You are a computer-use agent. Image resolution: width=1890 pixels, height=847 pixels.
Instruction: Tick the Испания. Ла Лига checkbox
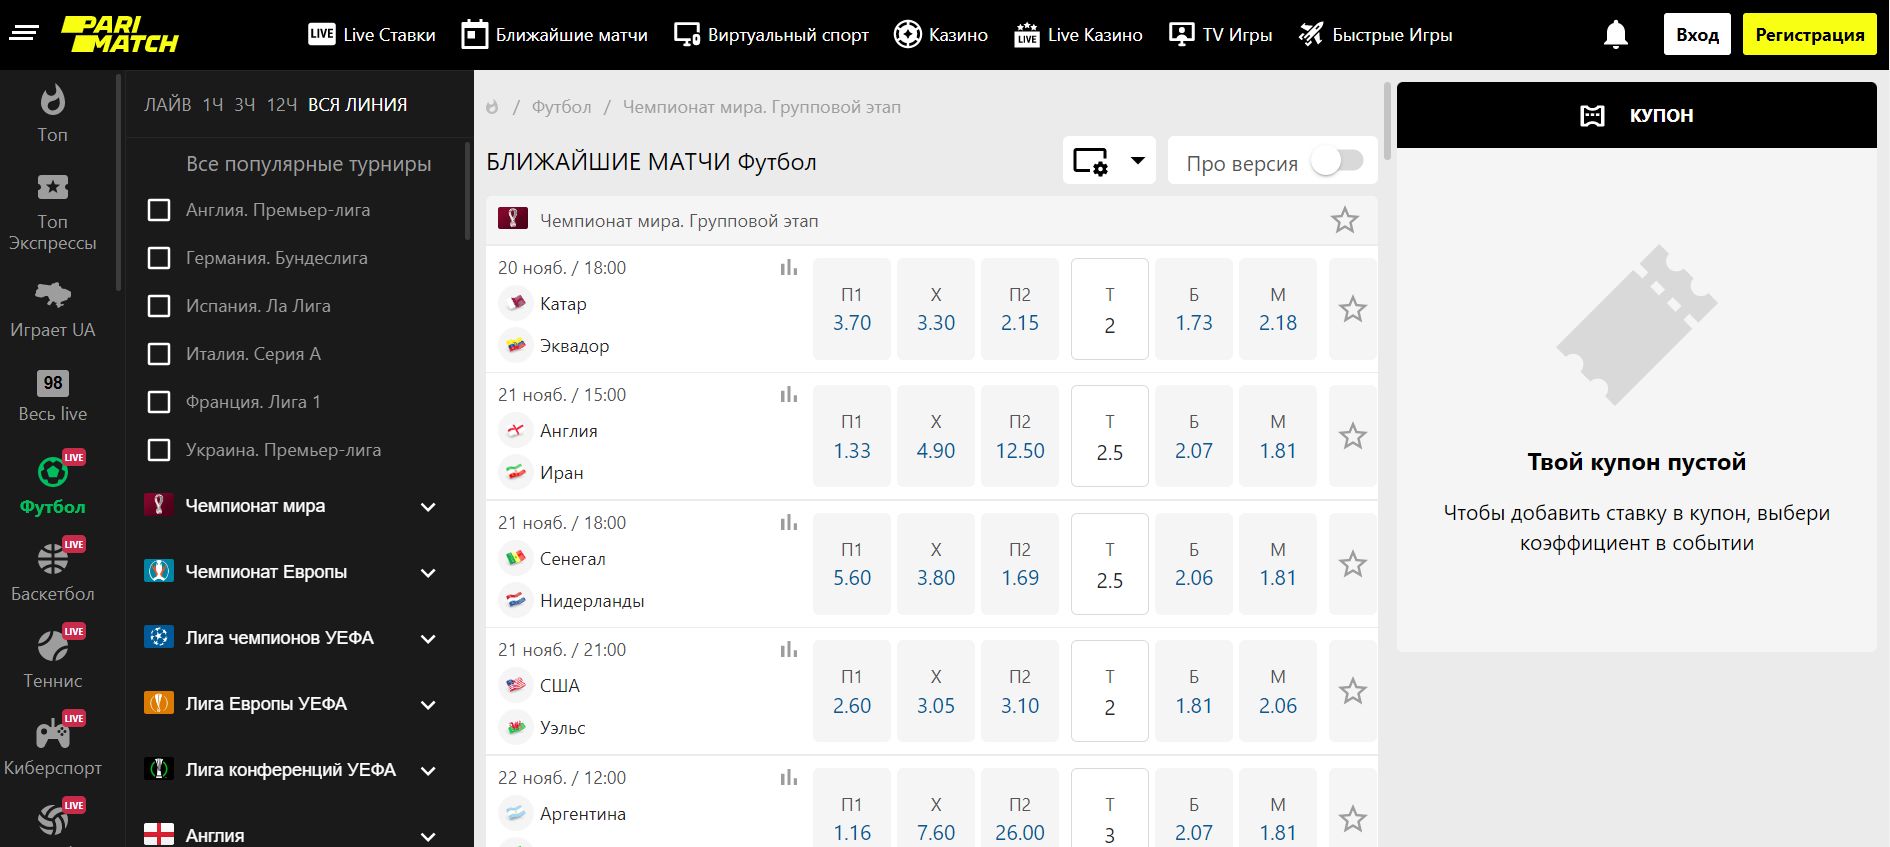(159, 306)
